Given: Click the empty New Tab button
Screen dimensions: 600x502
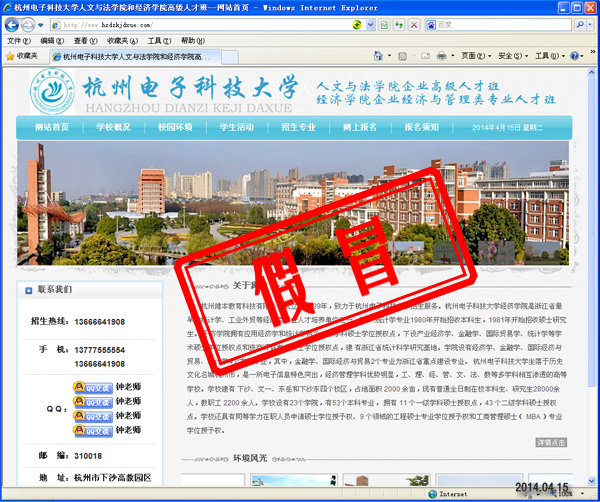Looking at the screenshot, I should [x=230, y=57].
